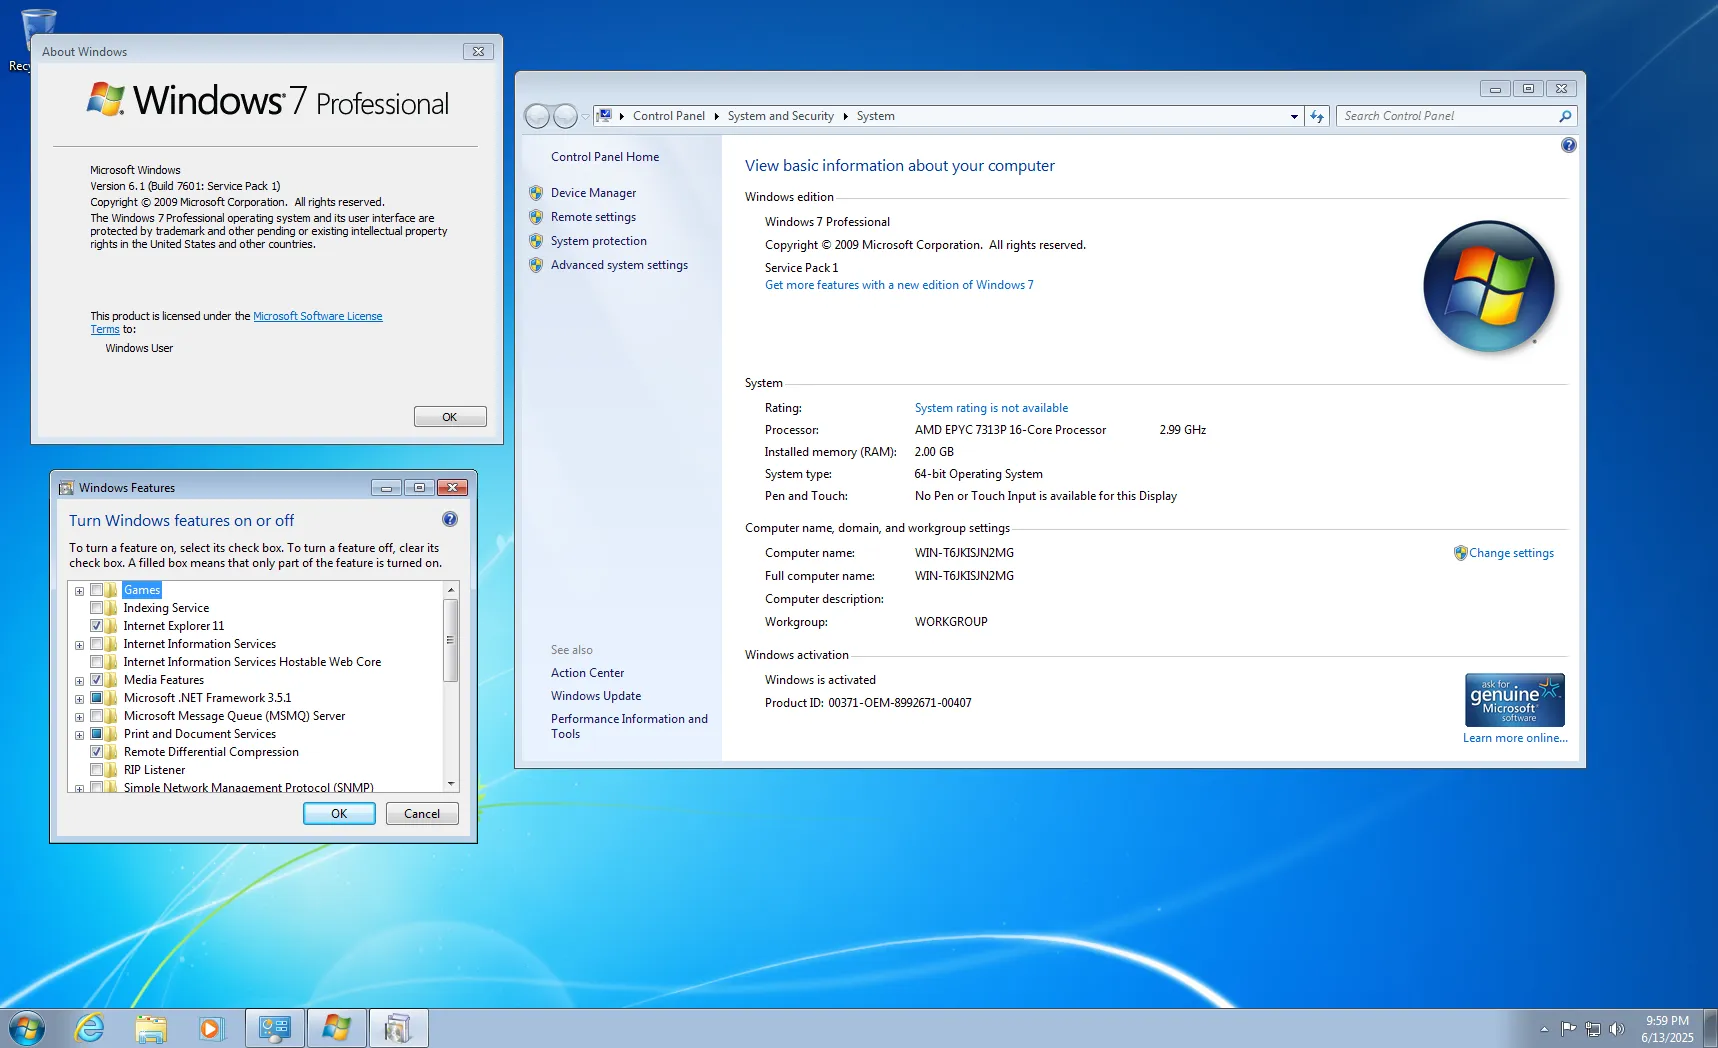This screenshot has width=1718, height=1048.
Task: Click shield icon beside Advanced system settings
Action: point(536,265)
